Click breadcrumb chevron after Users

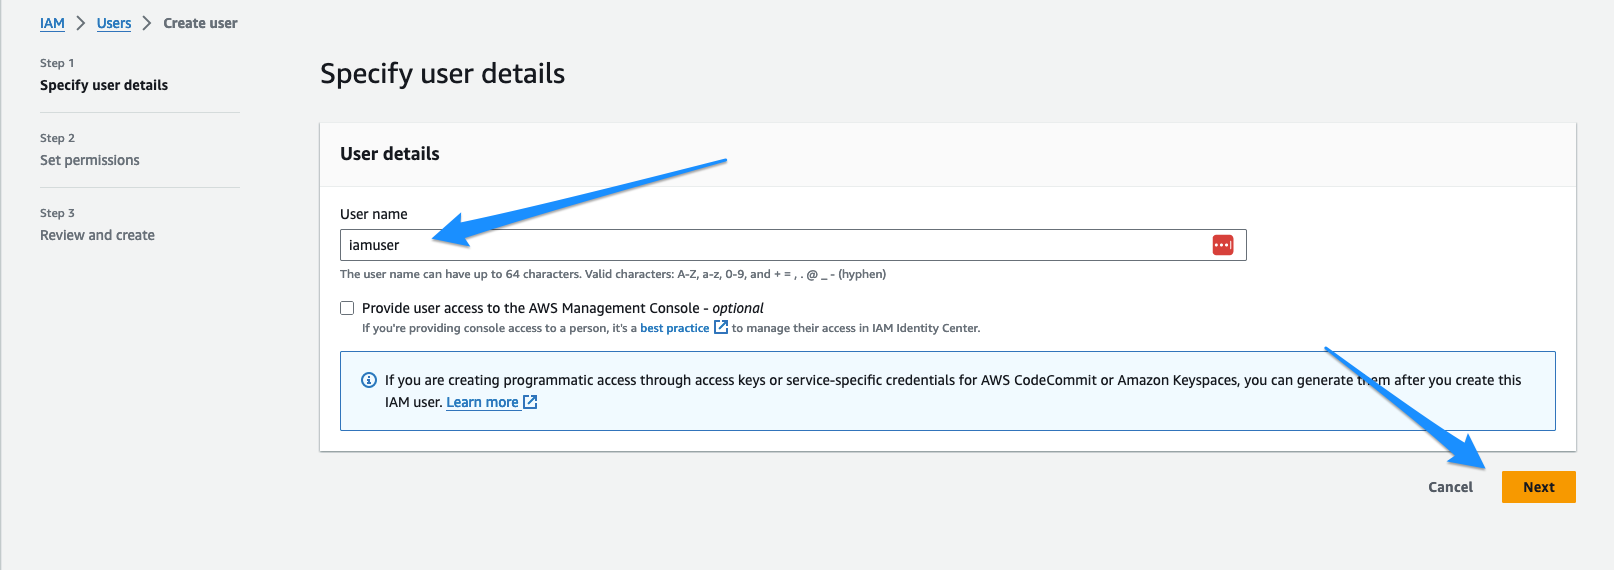coord(147,23)
